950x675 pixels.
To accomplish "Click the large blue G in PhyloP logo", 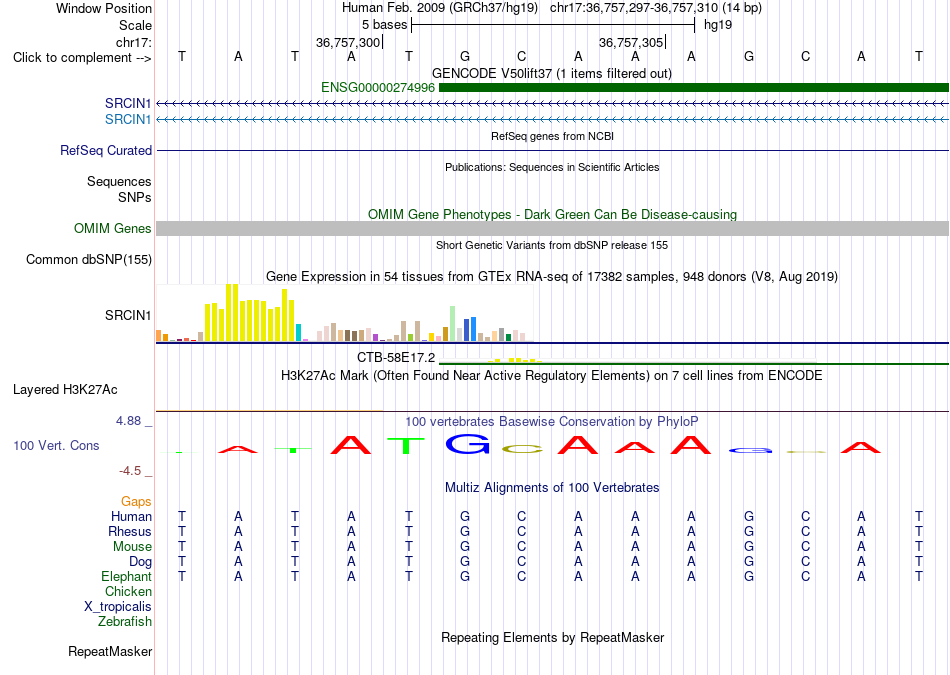I will click(467, 445).
